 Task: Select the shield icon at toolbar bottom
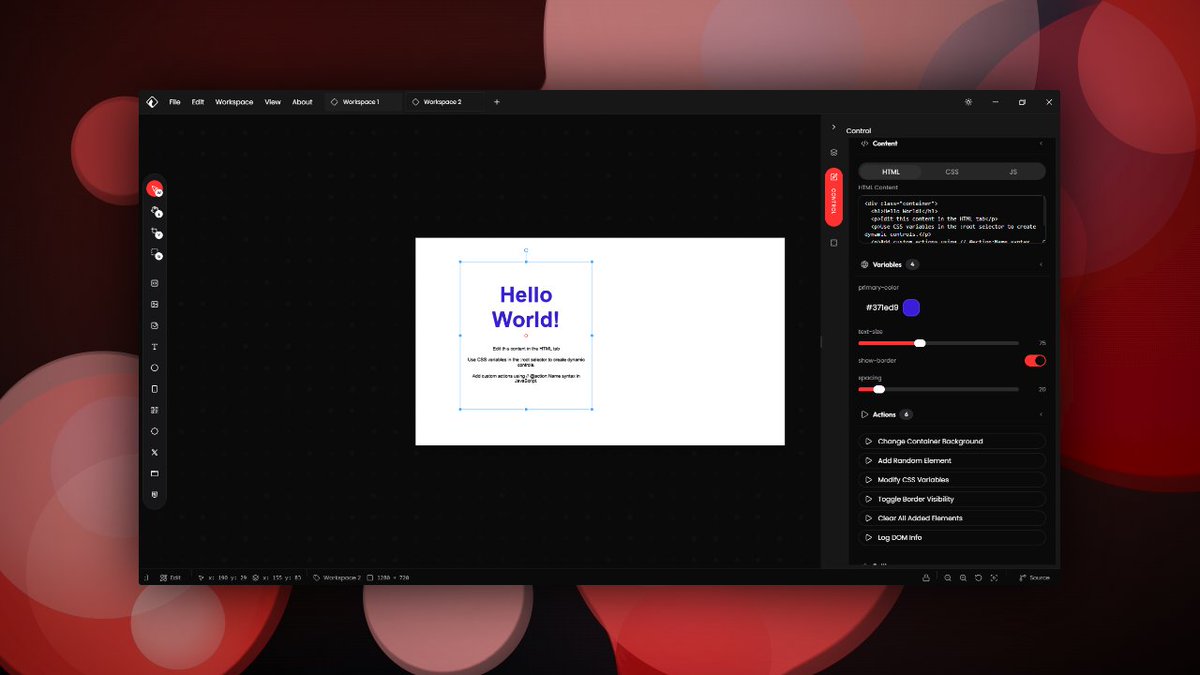pyautogui.click(x=154, y=494)
